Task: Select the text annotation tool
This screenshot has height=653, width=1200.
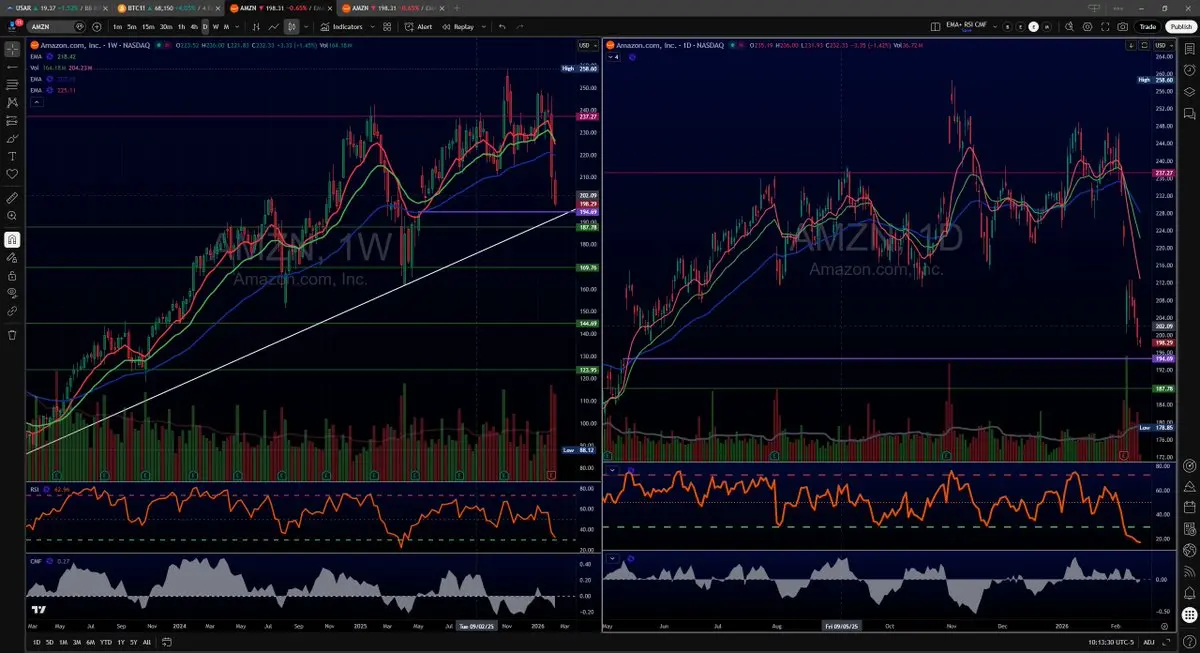Action: pyautogui.click(x=12, y=156)
